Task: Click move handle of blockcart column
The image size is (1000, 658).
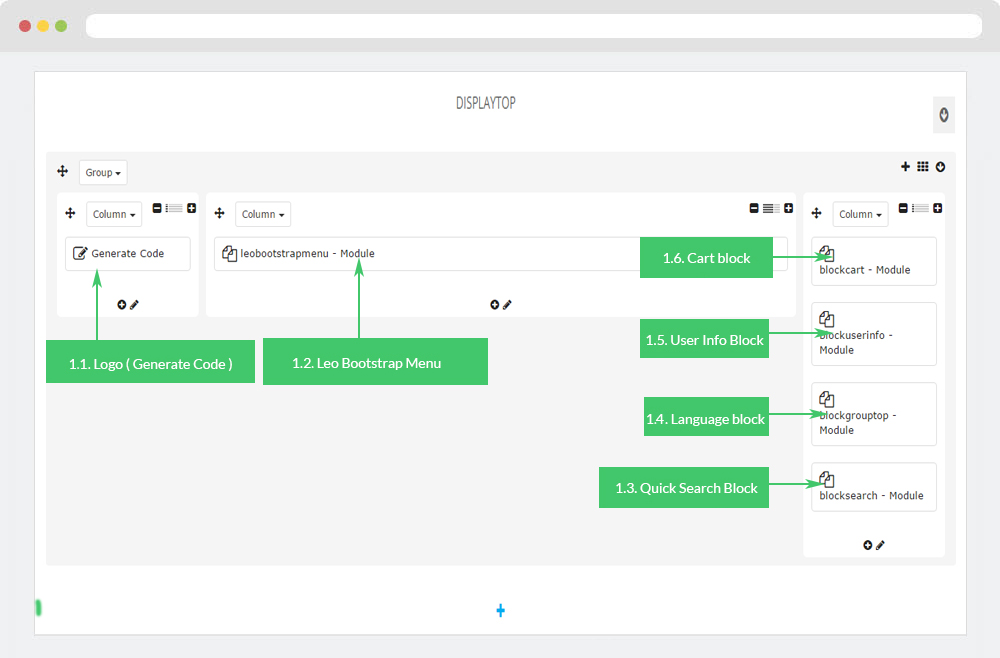Action: point(816,213)
